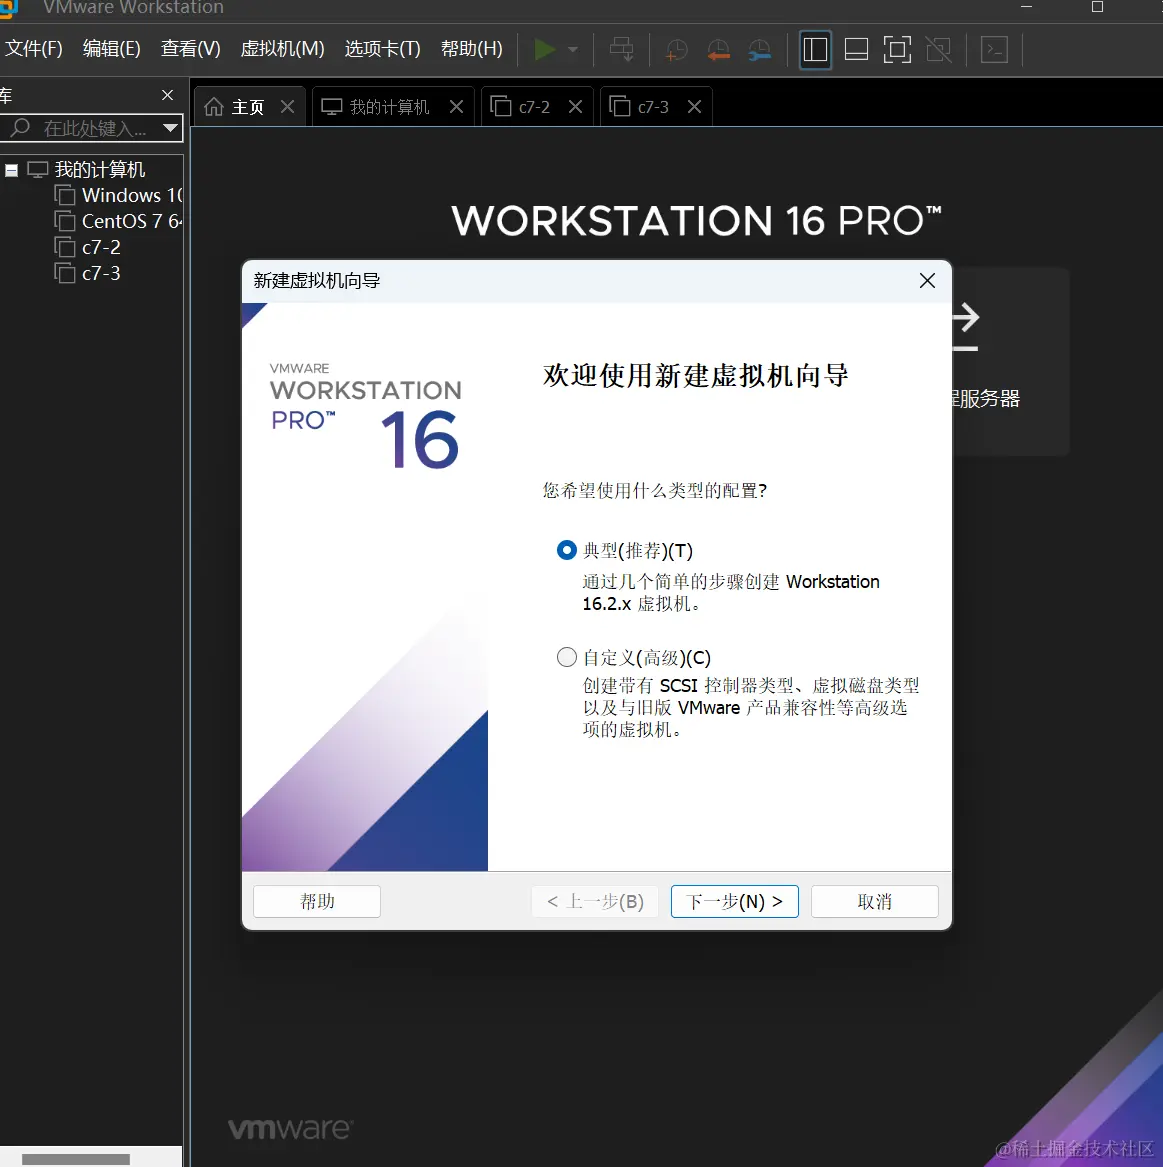This screenshot has height=1167, width=1163.
Task: Click the green Power On play icon
Action: pyautogui.click(x=545, y=50)
